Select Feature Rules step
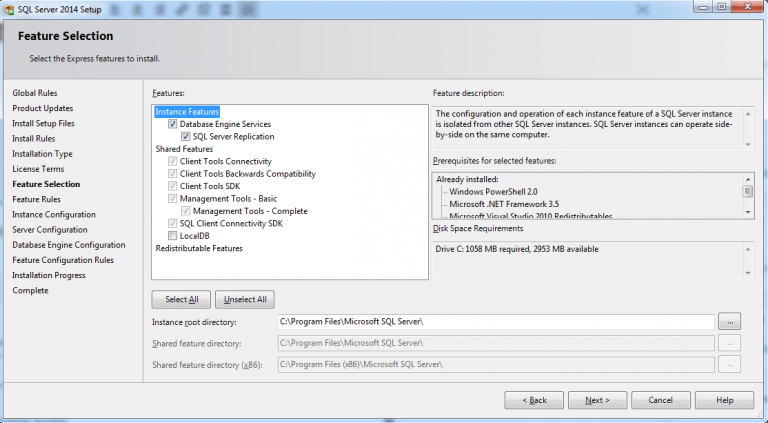 (x=36, y=199)
